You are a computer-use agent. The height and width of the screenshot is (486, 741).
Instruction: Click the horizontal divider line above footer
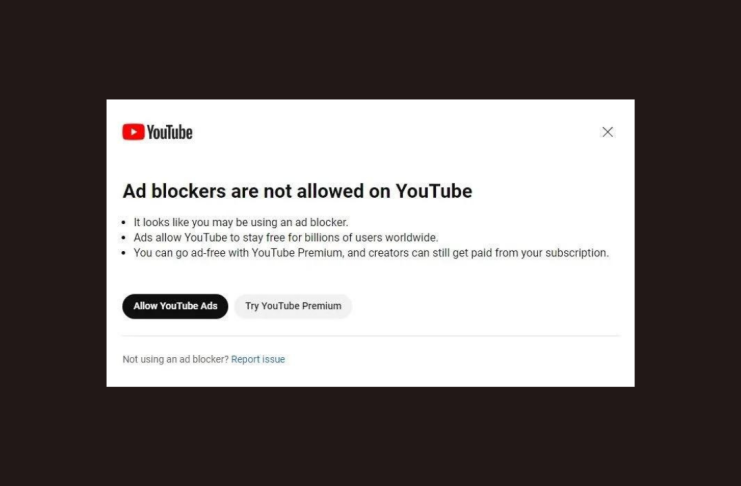(371, 336)
